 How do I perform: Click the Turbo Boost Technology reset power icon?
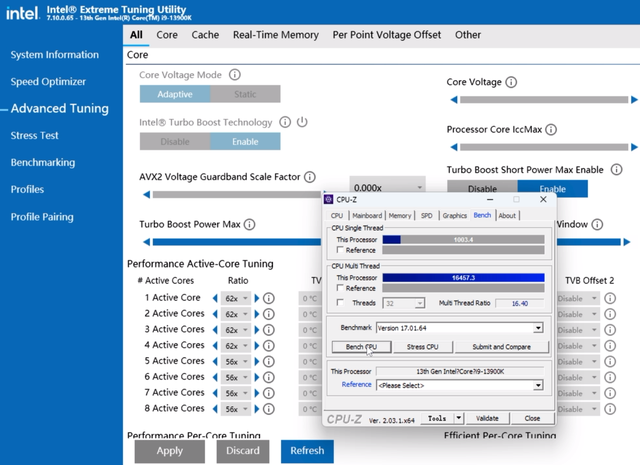click(302, 122)
